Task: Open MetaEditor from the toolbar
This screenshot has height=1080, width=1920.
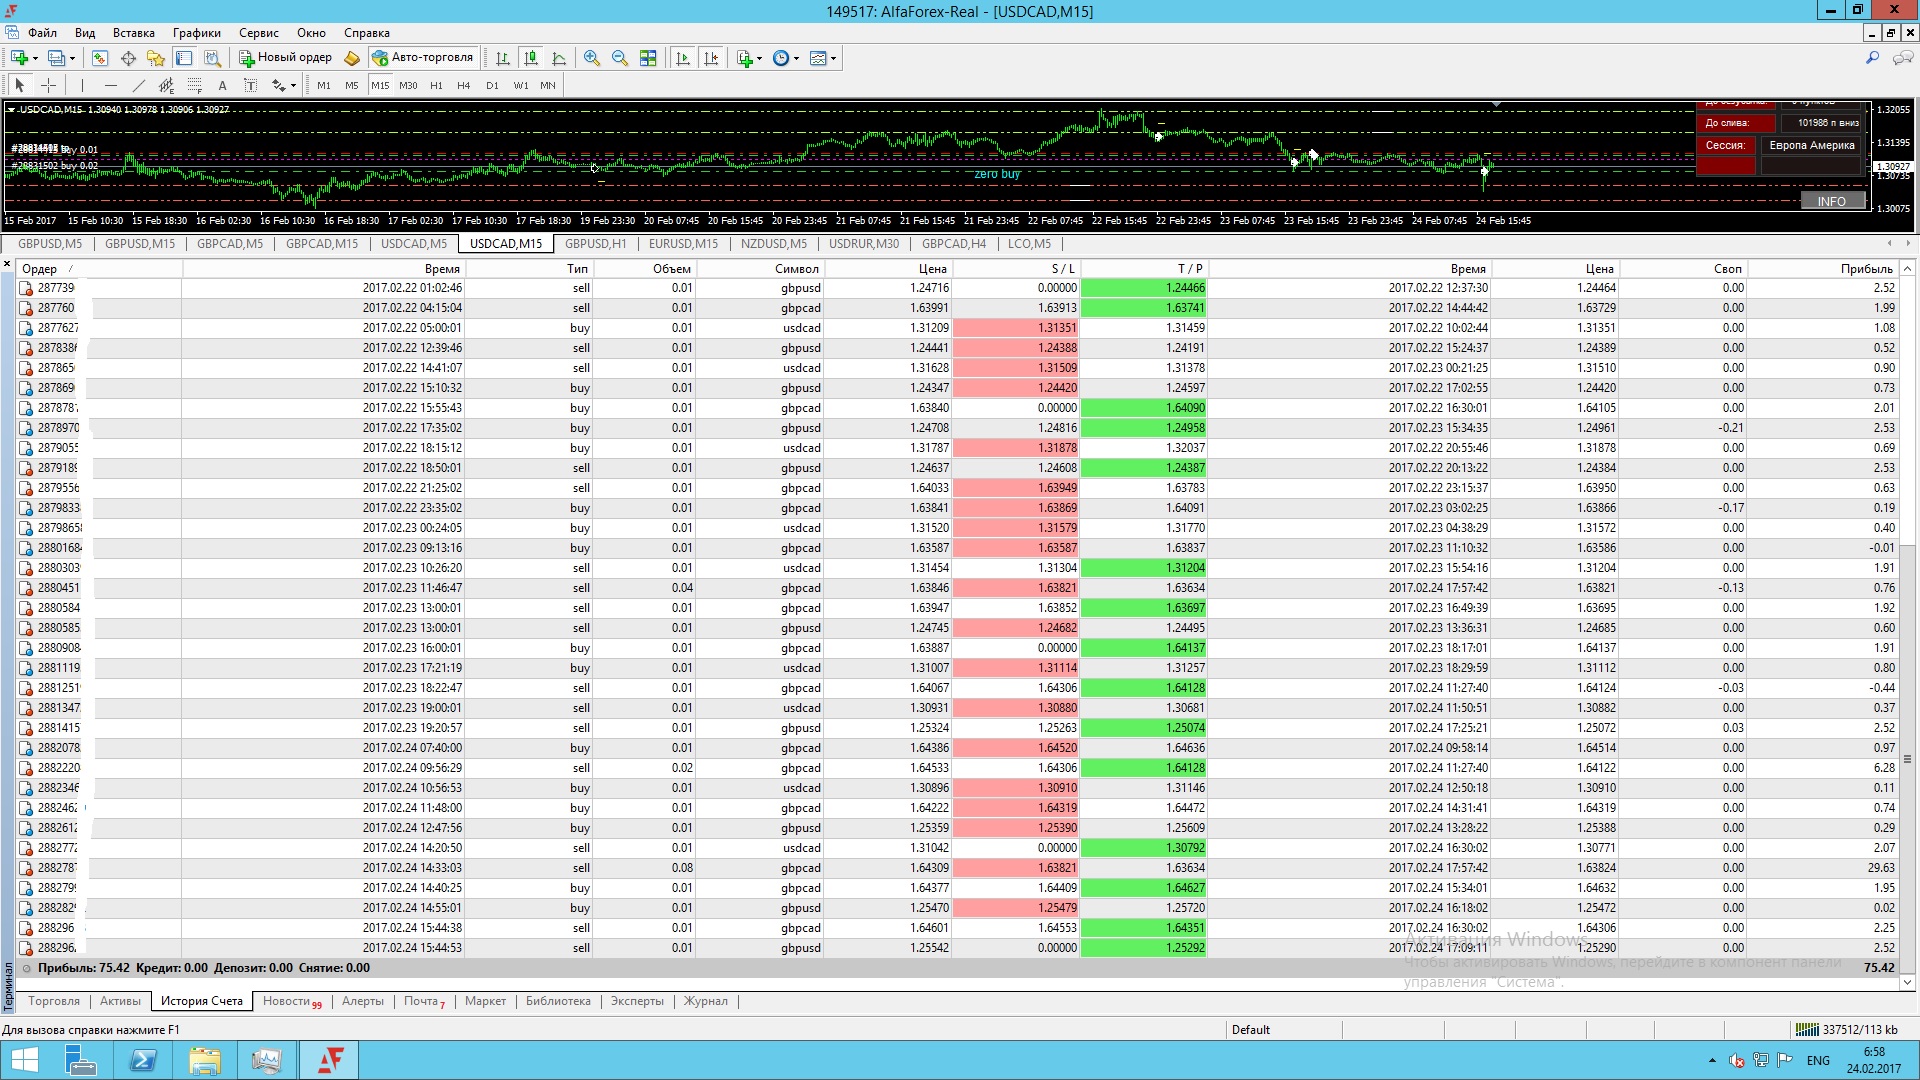Action: point(352,58)
